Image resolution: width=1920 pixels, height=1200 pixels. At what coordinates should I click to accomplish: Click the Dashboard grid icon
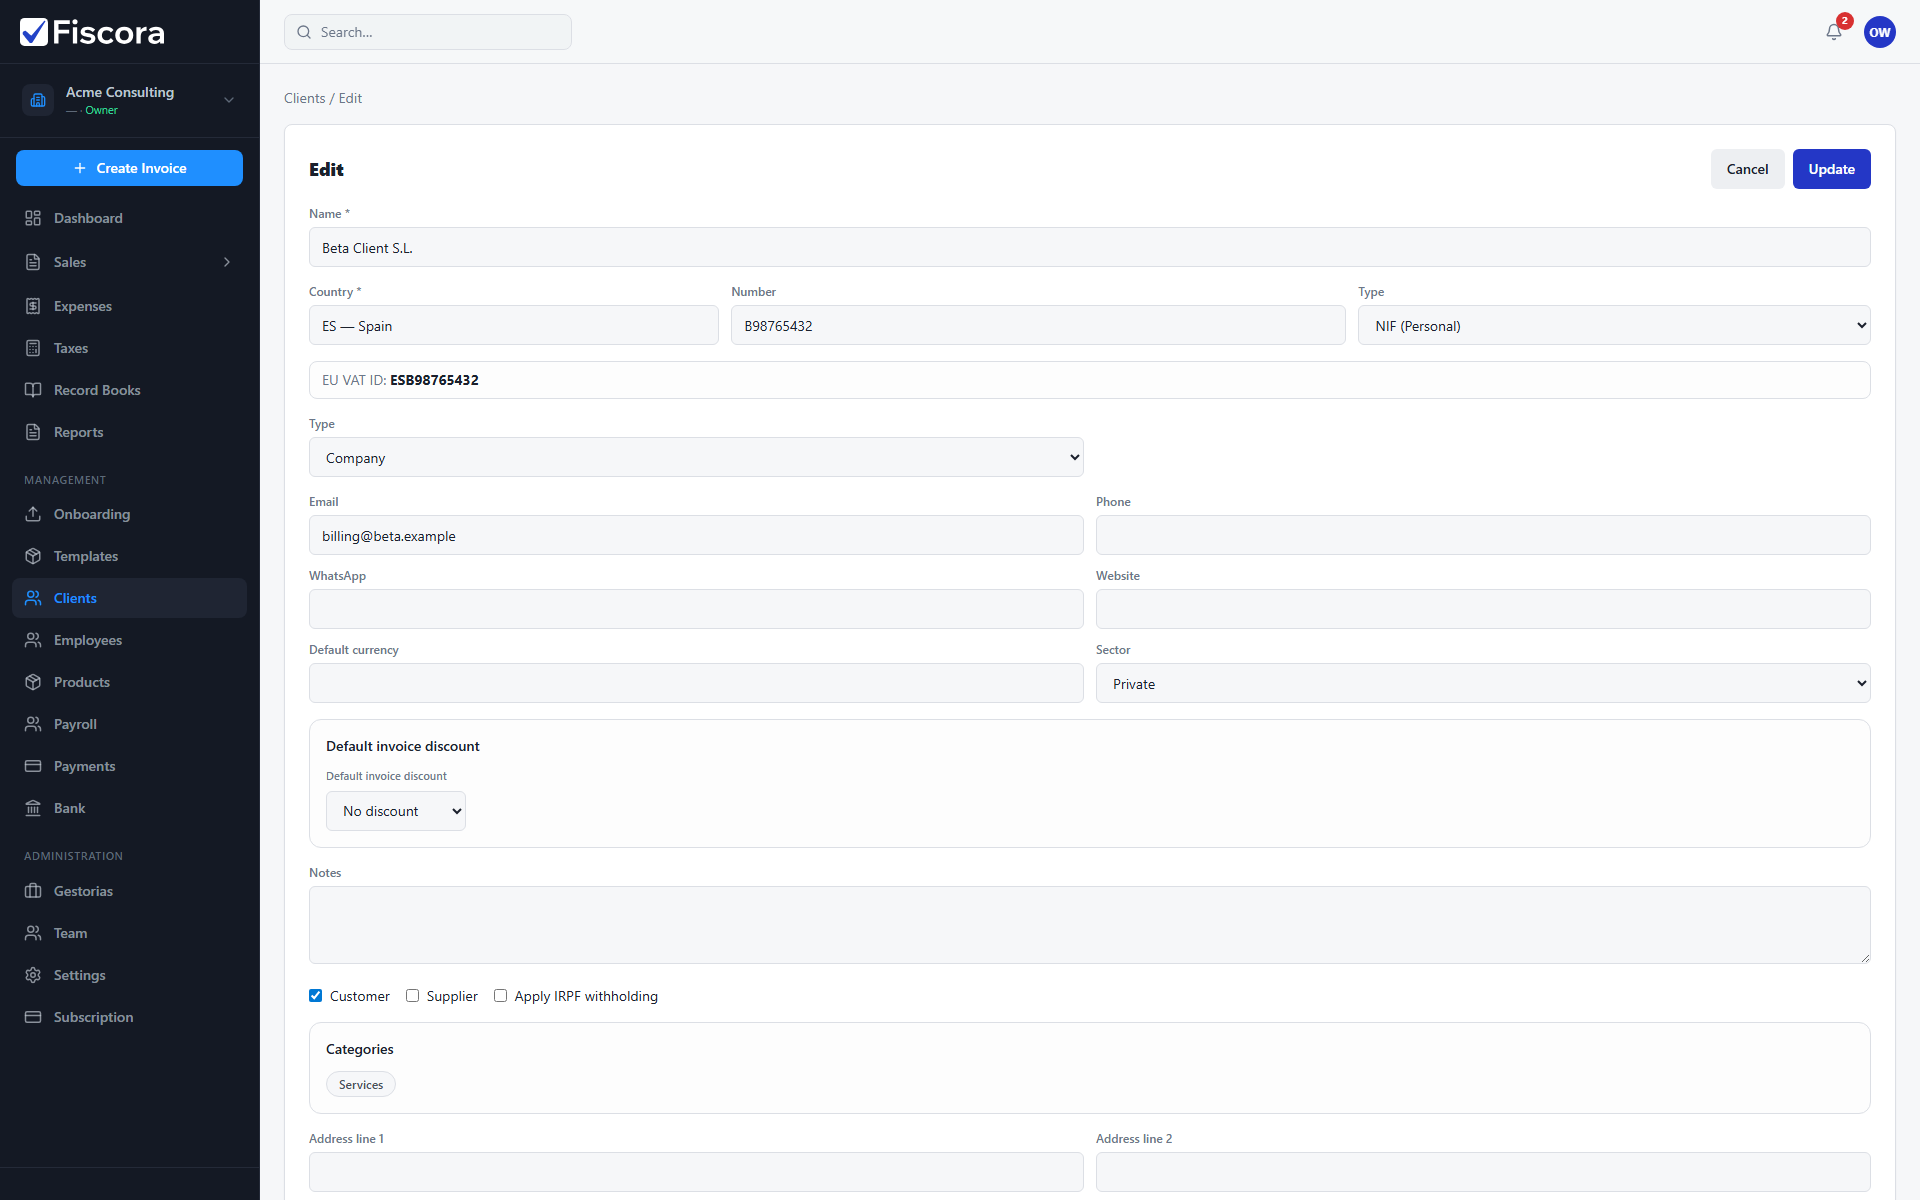tap(33, 218)
